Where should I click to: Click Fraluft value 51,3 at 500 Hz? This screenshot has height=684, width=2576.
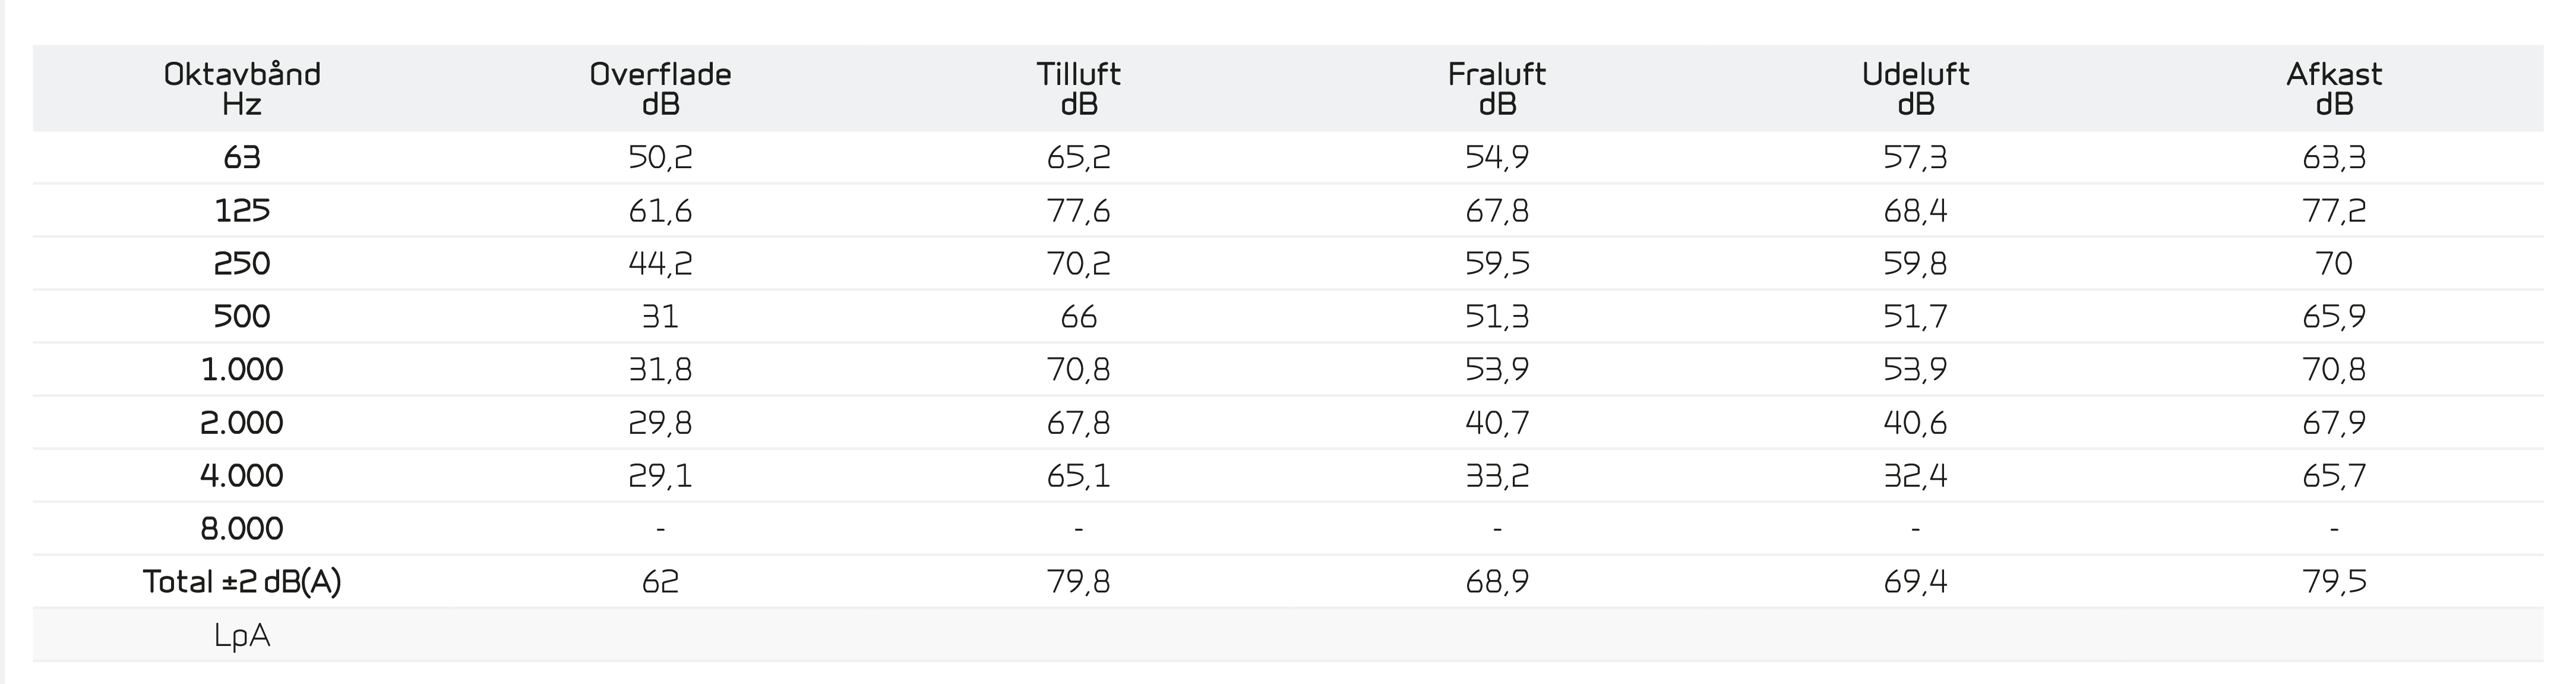(1496, 316)
